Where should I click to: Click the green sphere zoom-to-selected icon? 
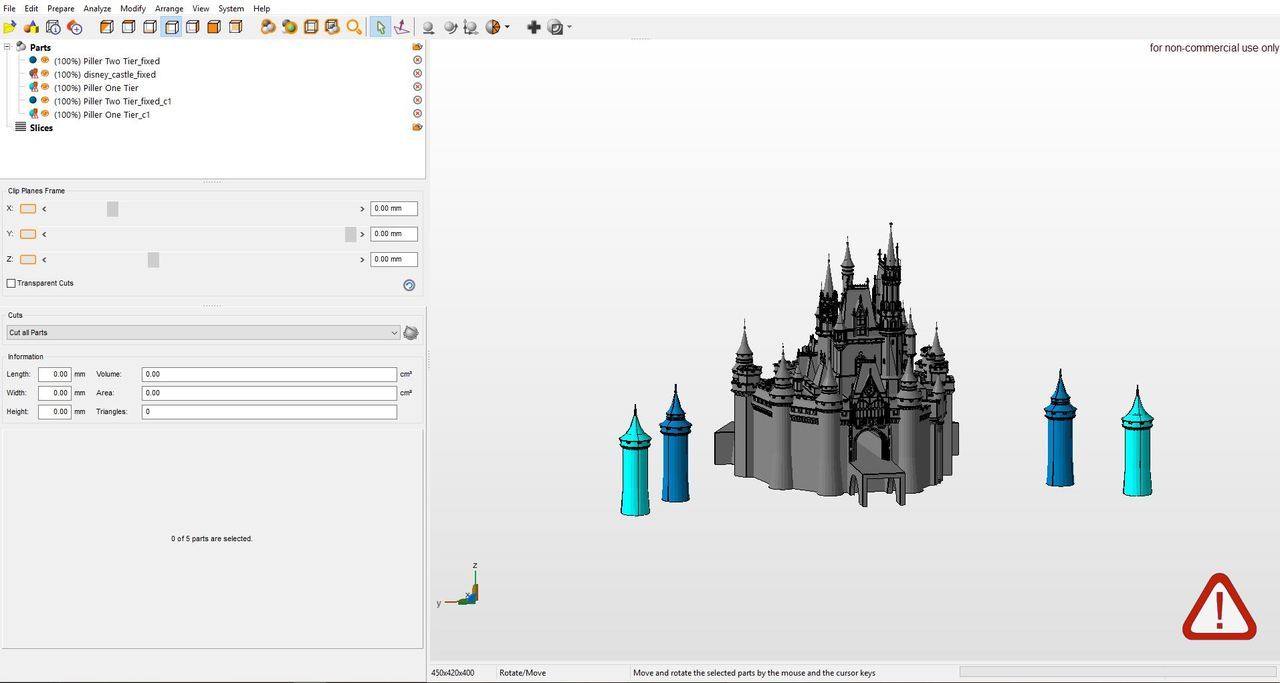tap(289, 27)
